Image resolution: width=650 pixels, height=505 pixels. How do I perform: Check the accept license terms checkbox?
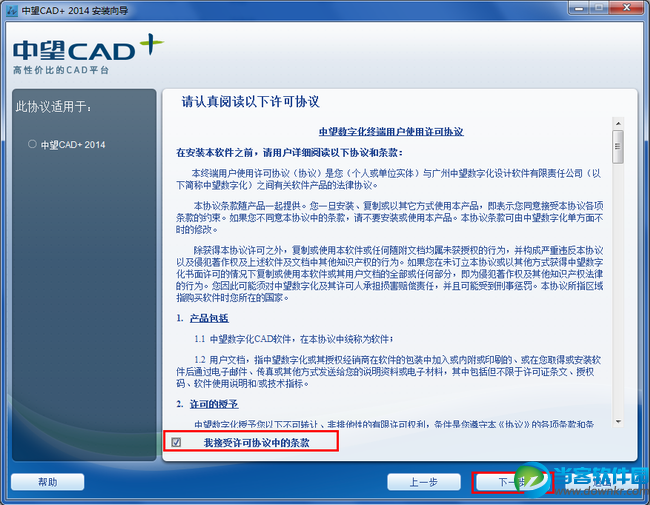(176, 442)
